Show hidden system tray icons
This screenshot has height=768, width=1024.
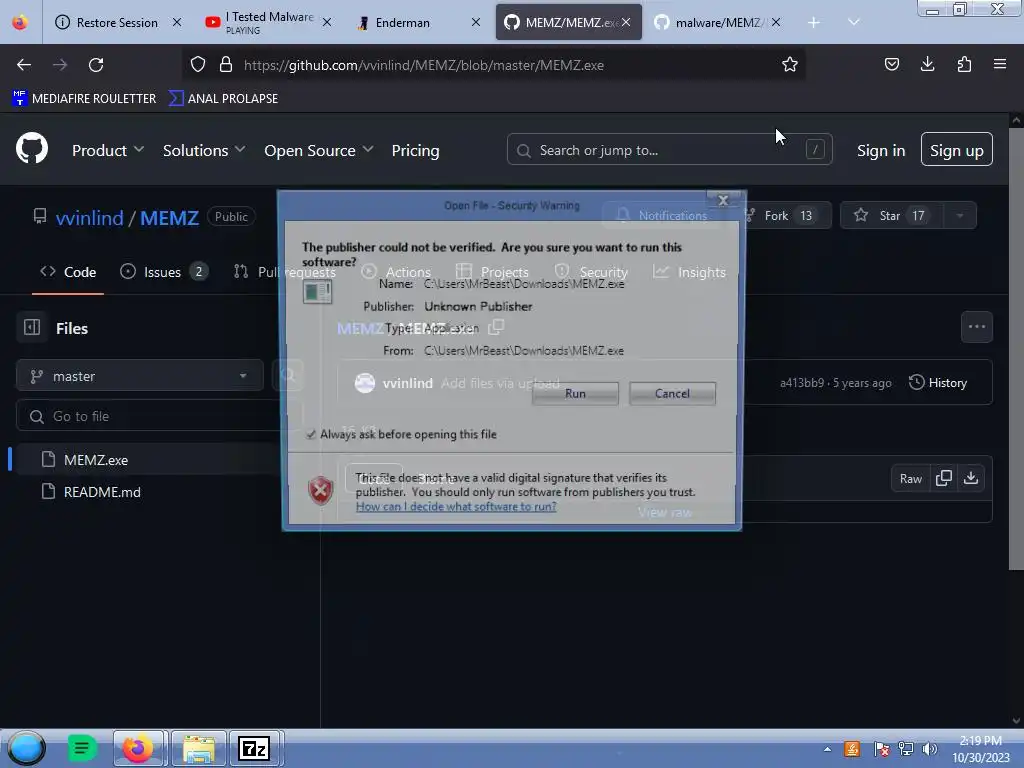(827, 750)
